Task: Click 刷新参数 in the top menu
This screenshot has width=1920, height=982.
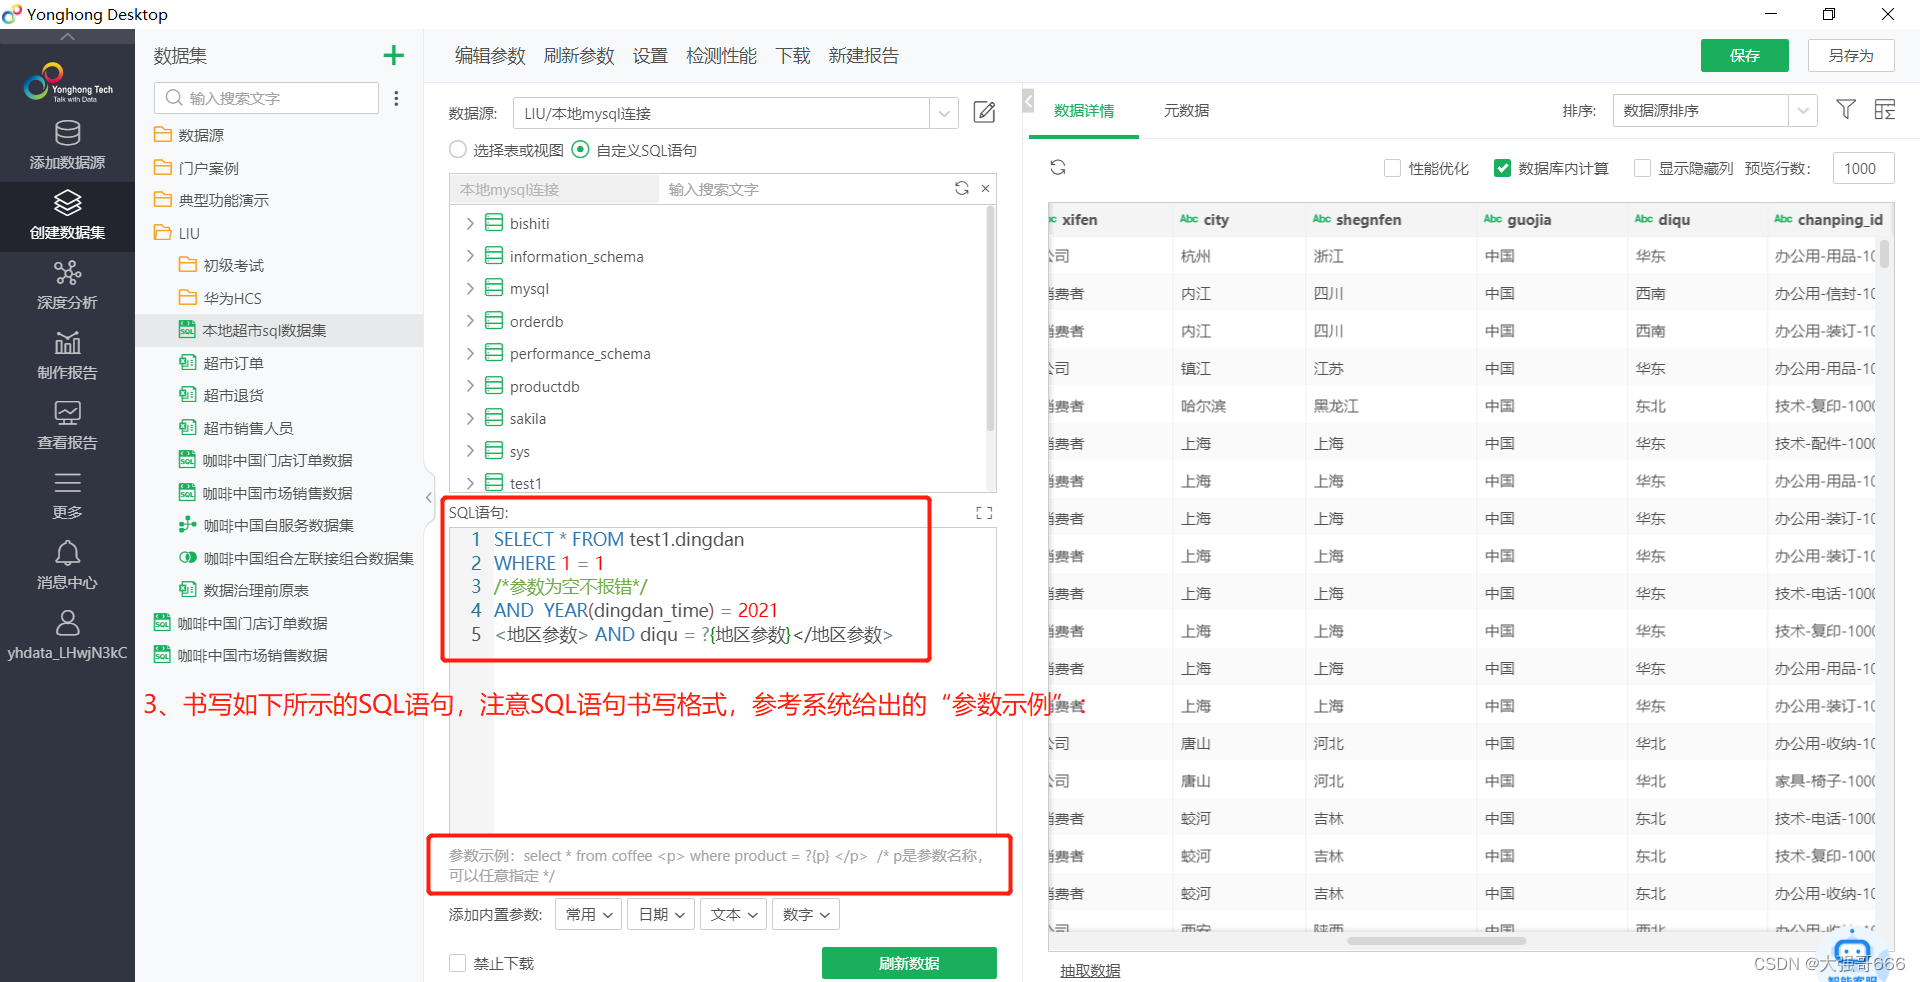Action: 579,56
